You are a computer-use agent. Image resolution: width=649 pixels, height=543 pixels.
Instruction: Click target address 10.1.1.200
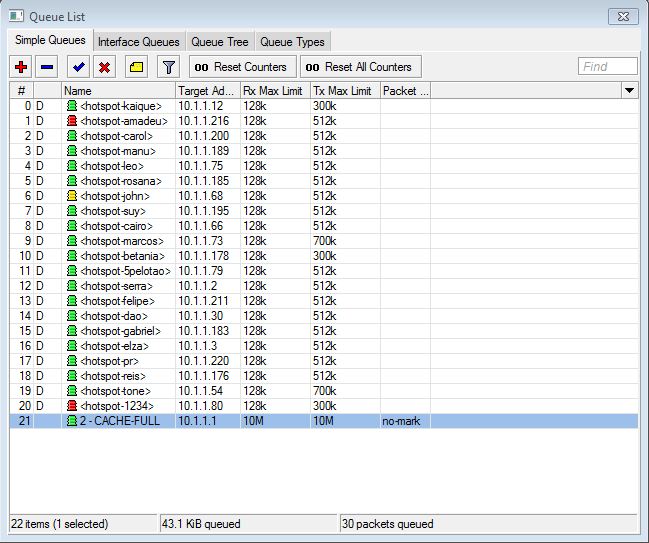[x=204, y=136]
